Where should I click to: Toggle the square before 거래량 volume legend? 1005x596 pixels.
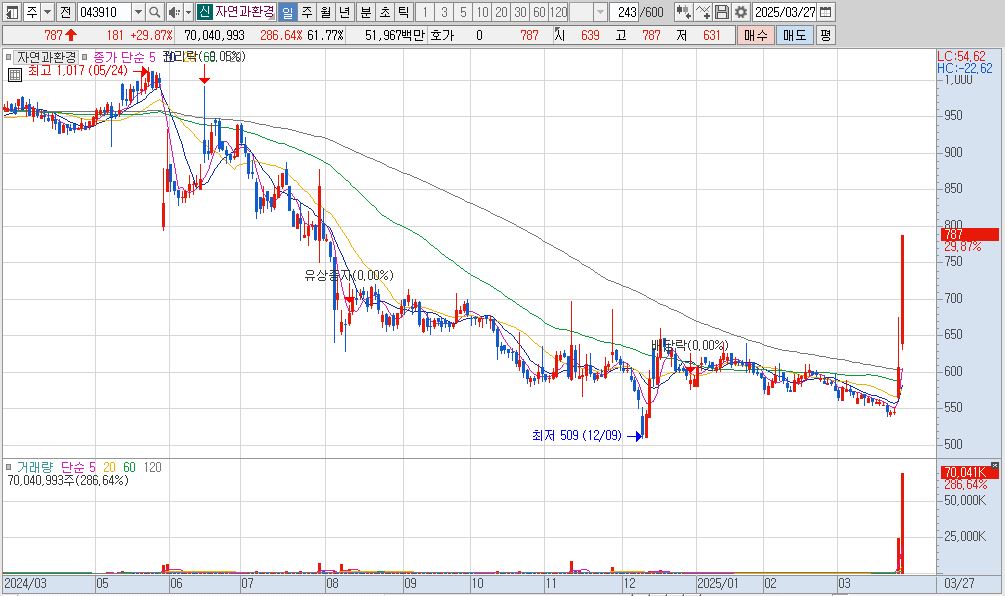coord(9,467)
